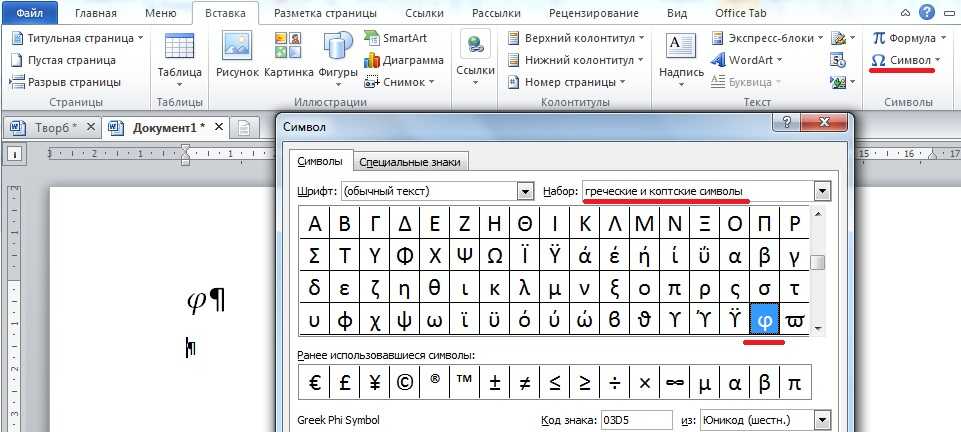The width and height of the screenshot is (961, 432).
Task: Expand the Шрифт font combo box
Action: 525,192
